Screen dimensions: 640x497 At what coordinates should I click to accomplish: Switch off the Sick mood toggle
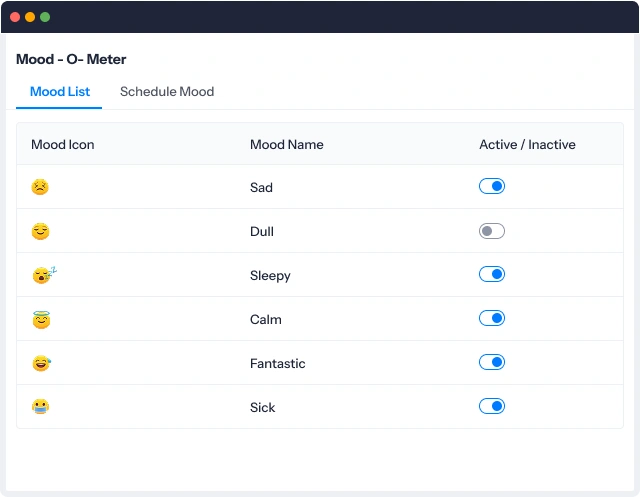coord(492,406)
